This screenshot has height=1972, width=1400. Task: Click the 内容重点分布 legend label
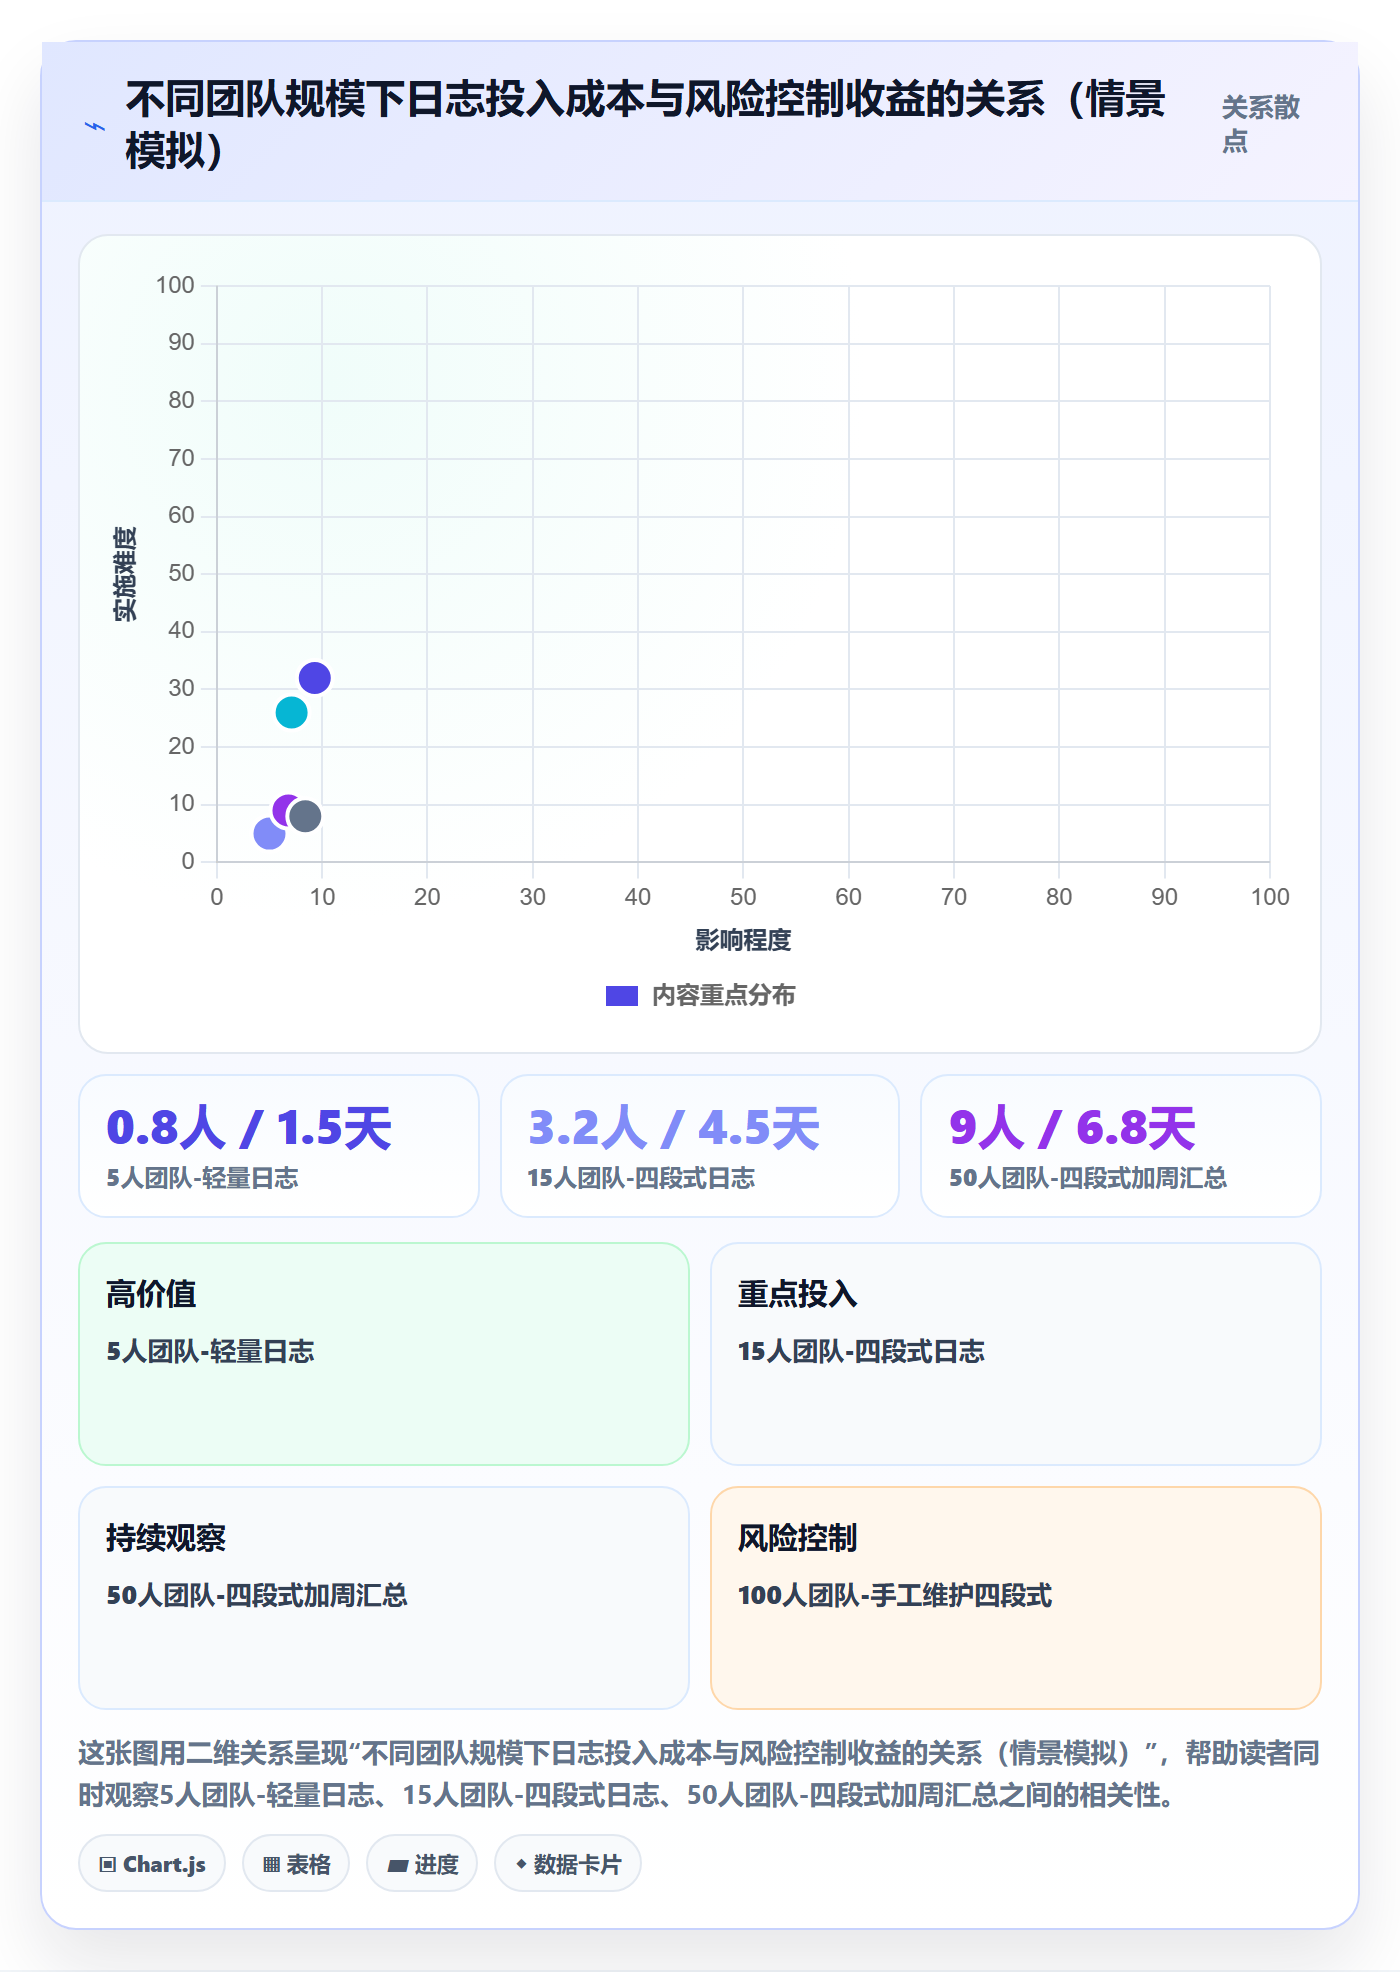[x=723, y=996]
